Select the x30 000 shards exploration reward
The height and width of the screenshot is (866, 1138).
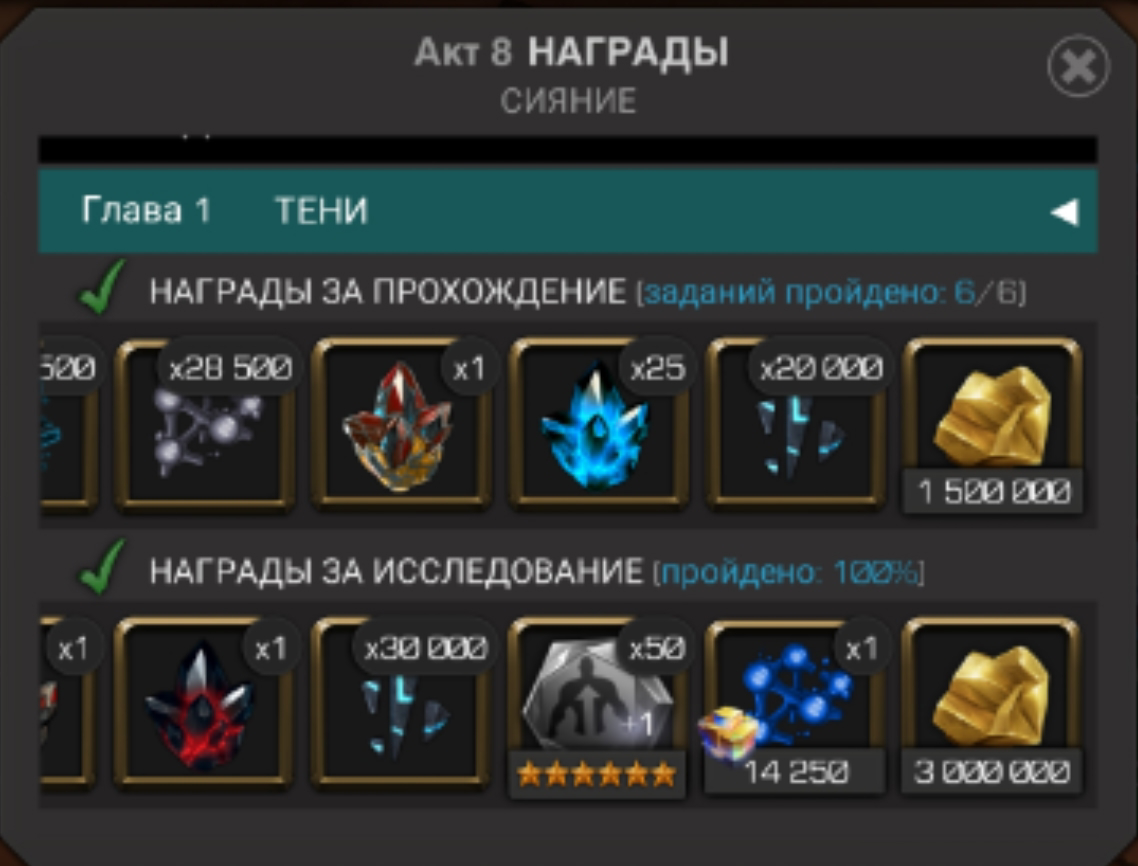pyautogui.click(x=401, y=704)
